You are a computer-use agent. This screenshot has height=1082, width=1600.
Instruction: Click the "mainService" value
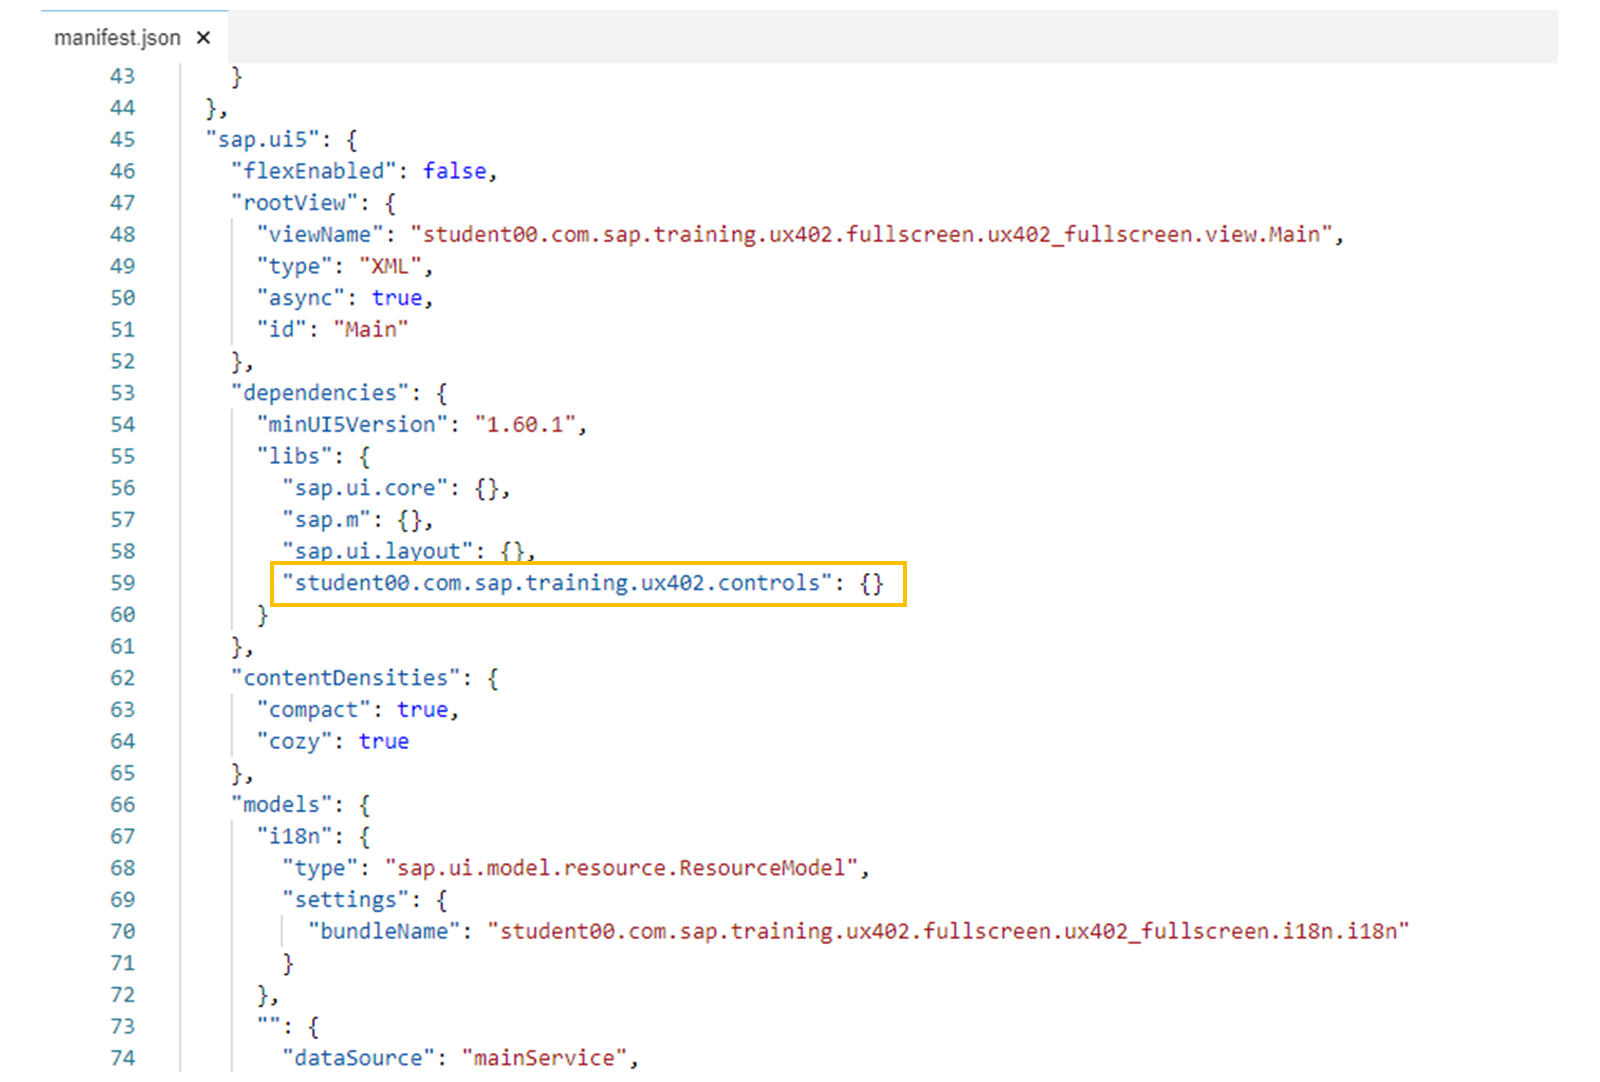pos(544,1058)
